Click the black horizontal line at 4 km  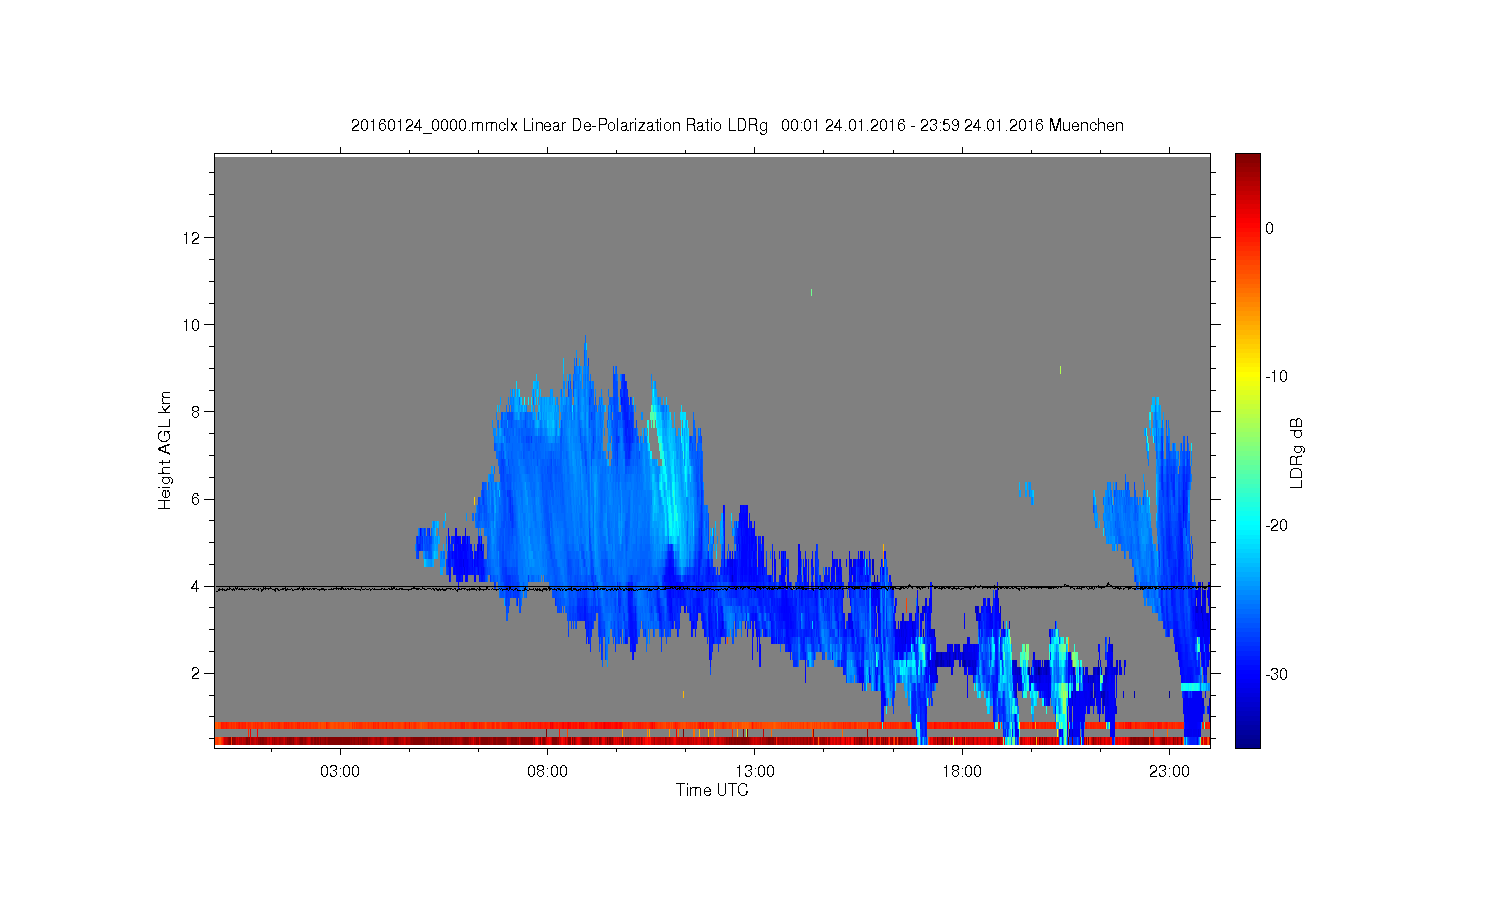tap(712, 588)
